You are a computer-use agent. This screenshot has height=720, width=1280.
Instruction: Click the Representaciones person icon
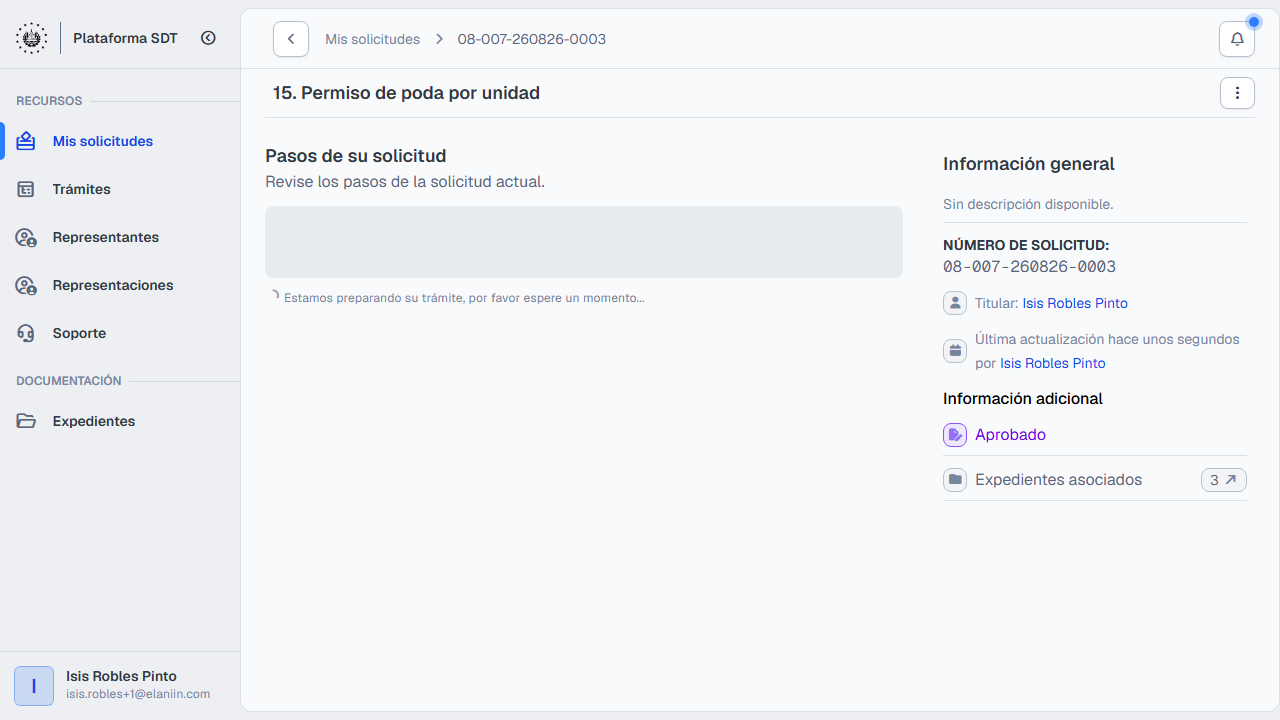point(26,285)
